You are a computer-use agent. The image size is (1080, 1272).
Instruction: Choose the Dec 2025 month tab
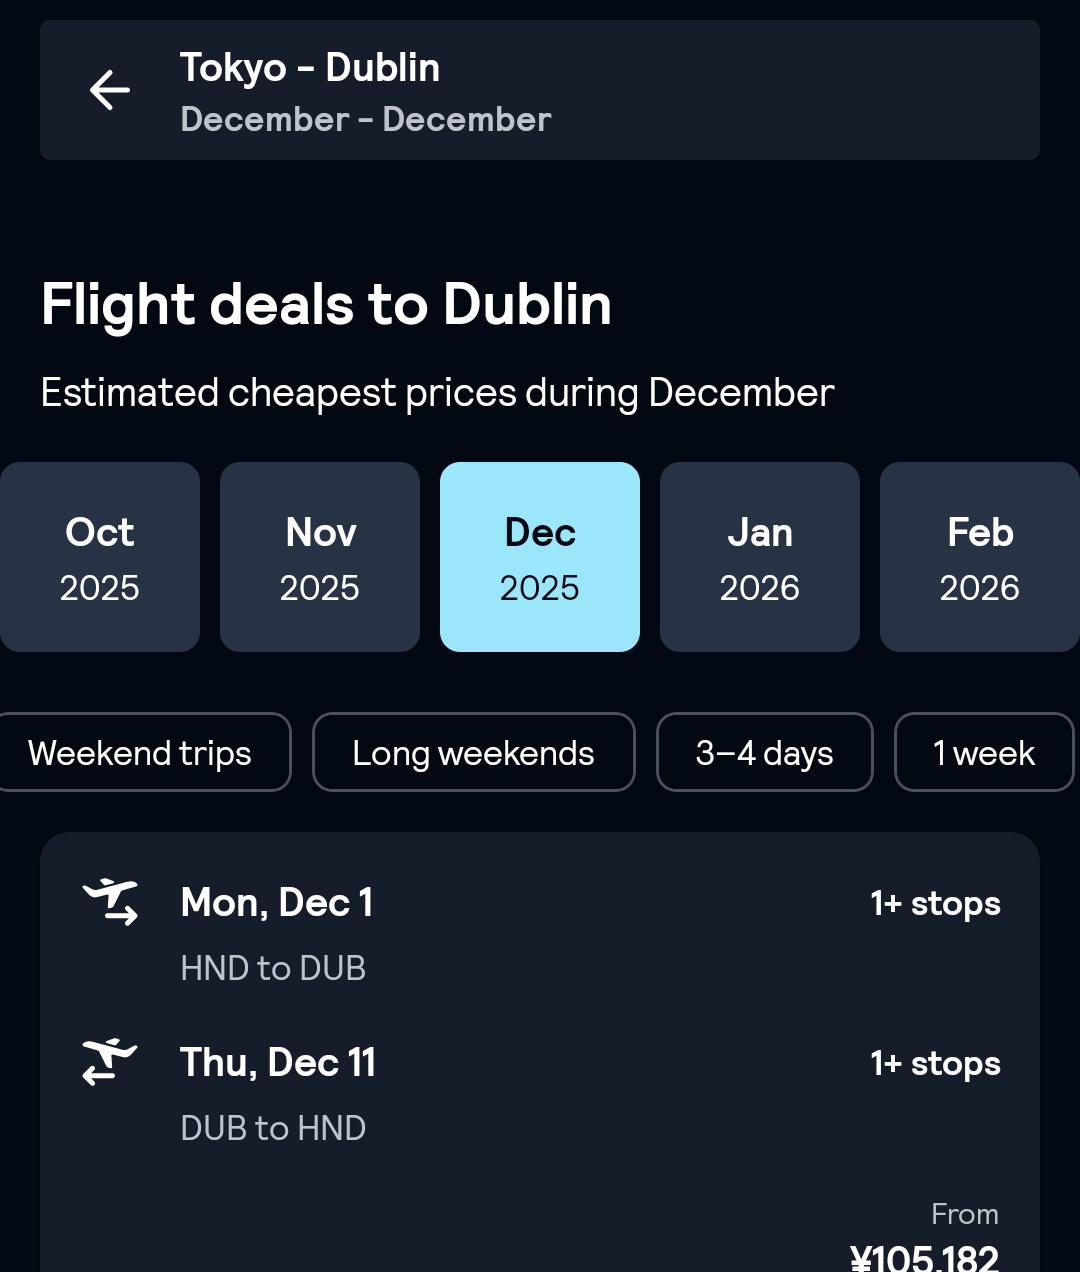coord(540,557)
